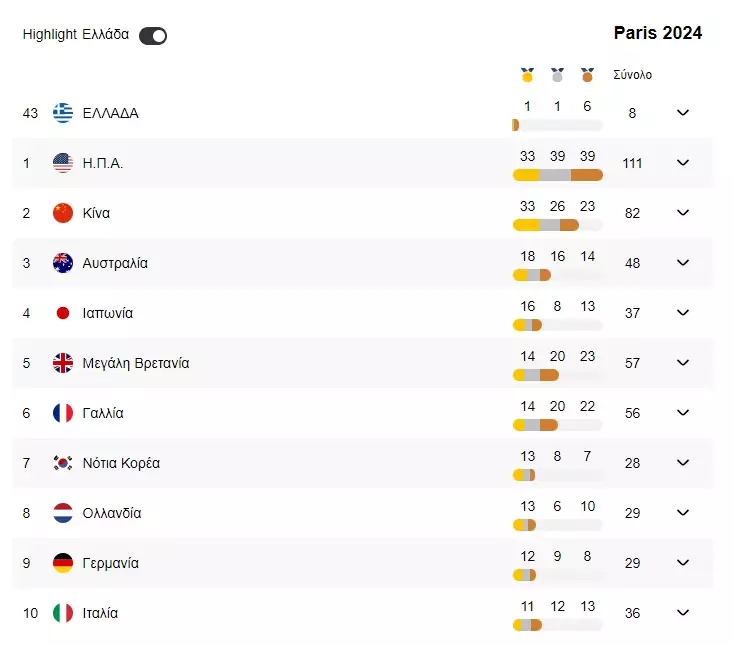
Task: Click the bronze medal column icon
Action: click(587, 75)
